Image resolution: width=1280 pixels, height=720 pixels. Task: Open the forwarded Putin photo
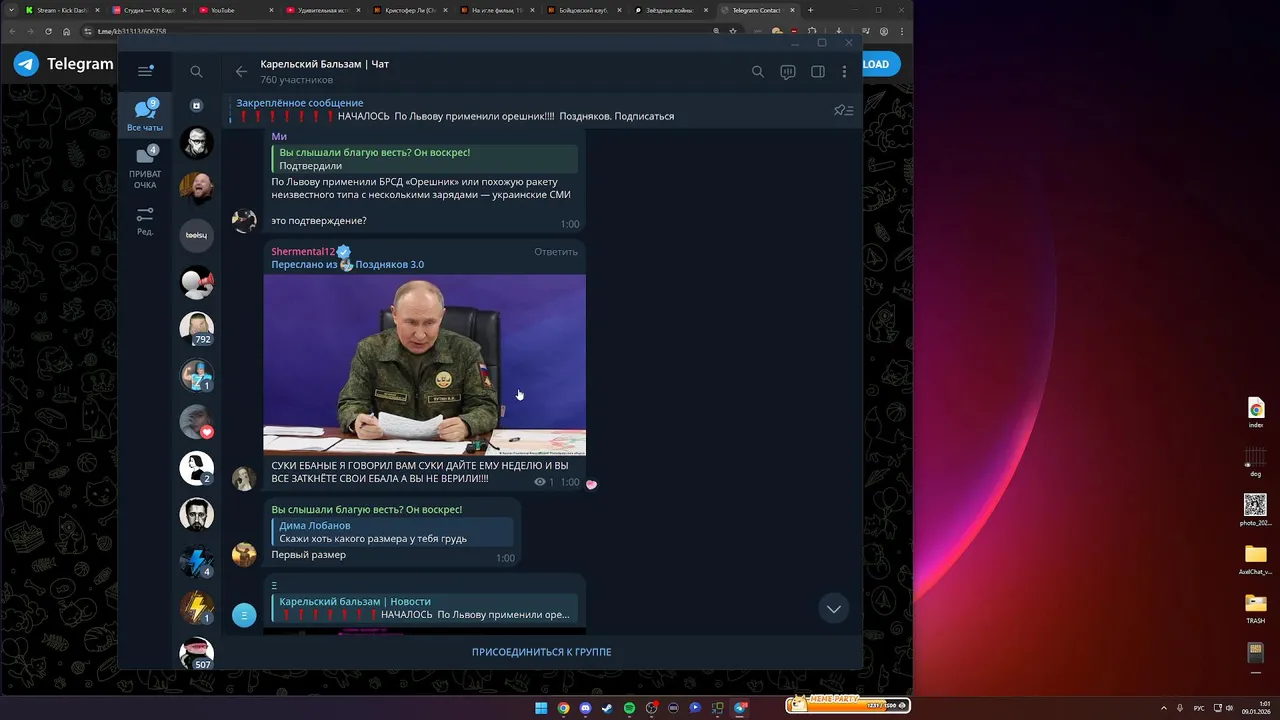tap(424, 365)
